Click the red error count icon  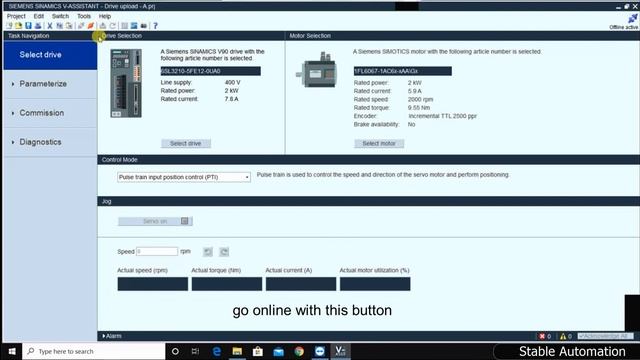click(x=542, y=336)
